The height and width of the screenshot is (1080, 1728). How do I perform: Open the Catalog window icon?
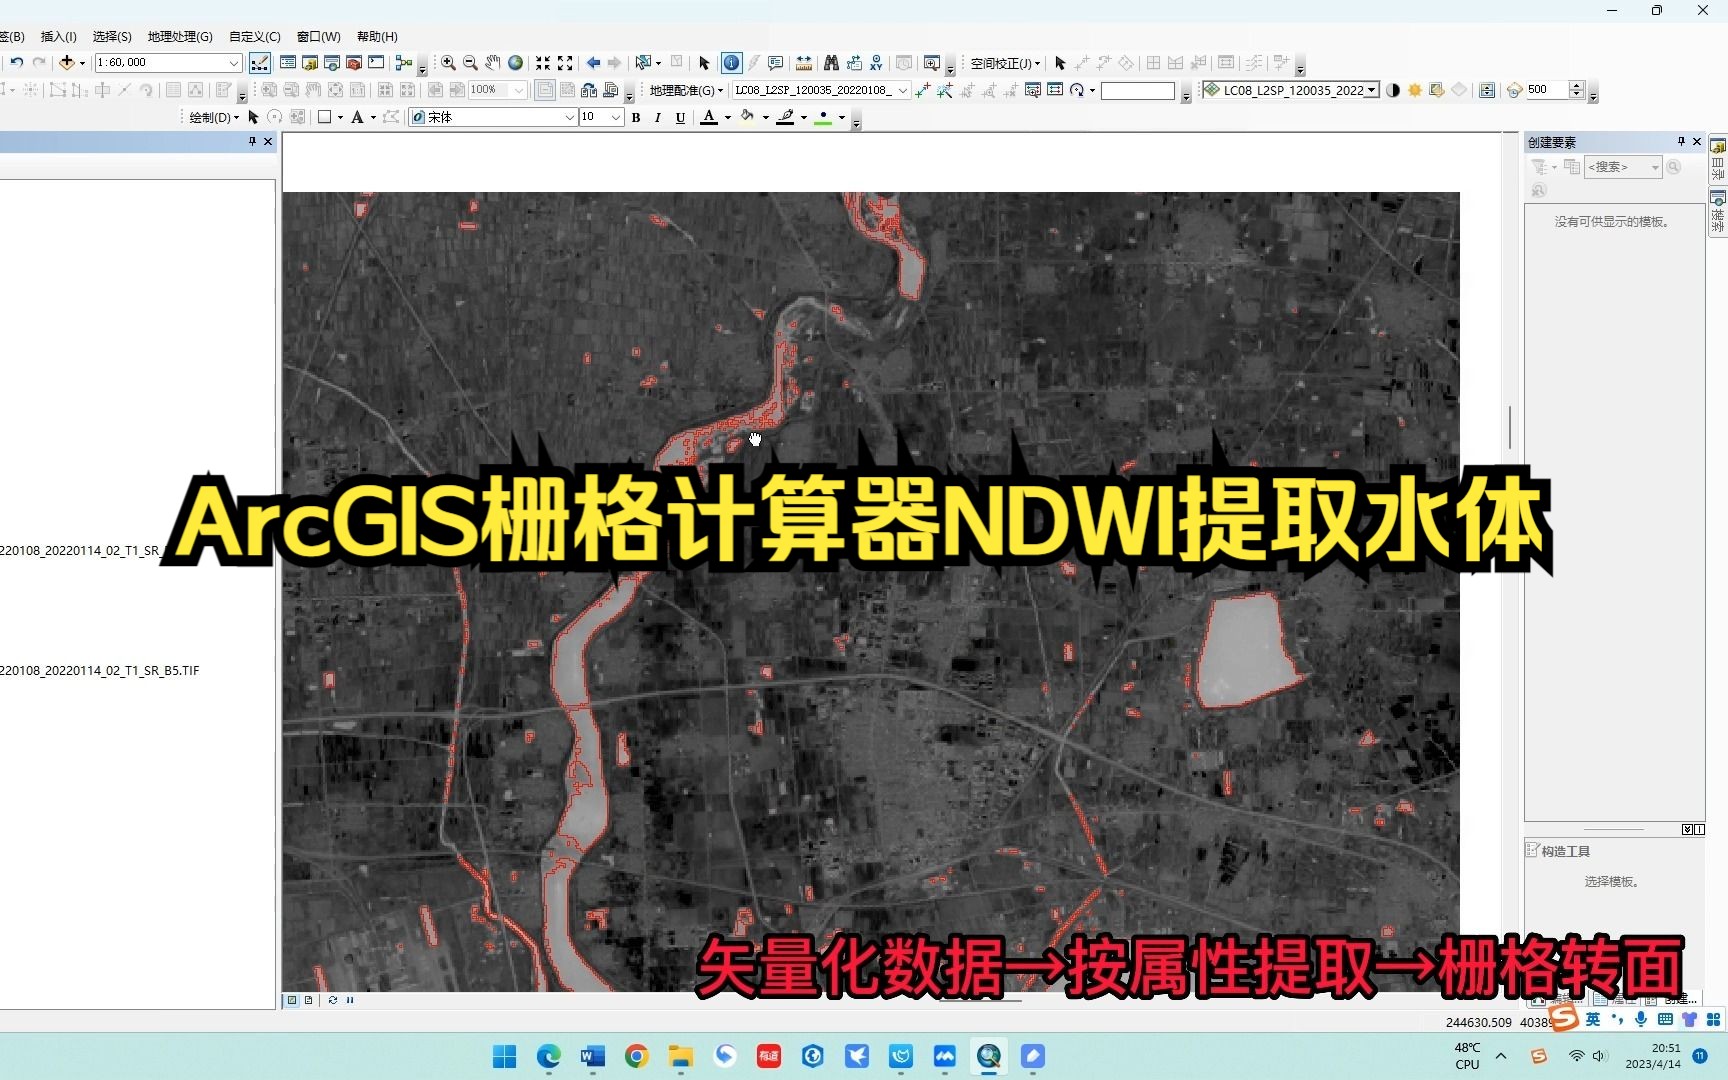(x=310, y=63)
